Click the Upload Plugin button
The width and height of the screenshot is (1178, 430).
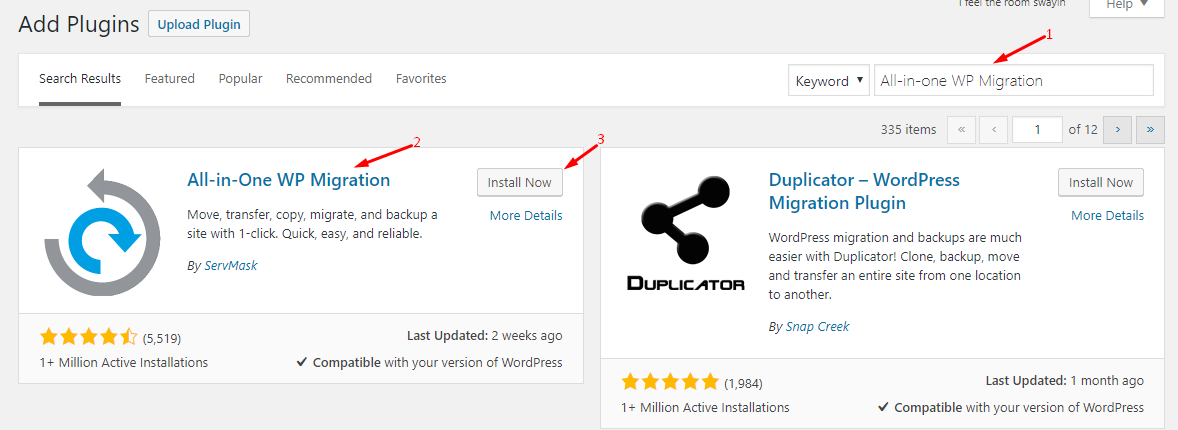click(x=199, y=24)
